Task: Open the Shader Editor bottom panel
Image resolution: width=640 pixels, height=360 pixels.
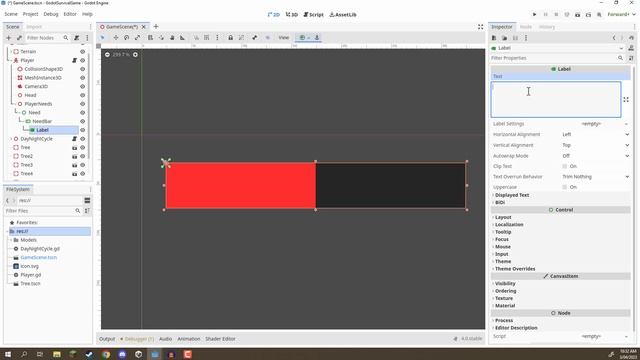Action: point(220,339)
